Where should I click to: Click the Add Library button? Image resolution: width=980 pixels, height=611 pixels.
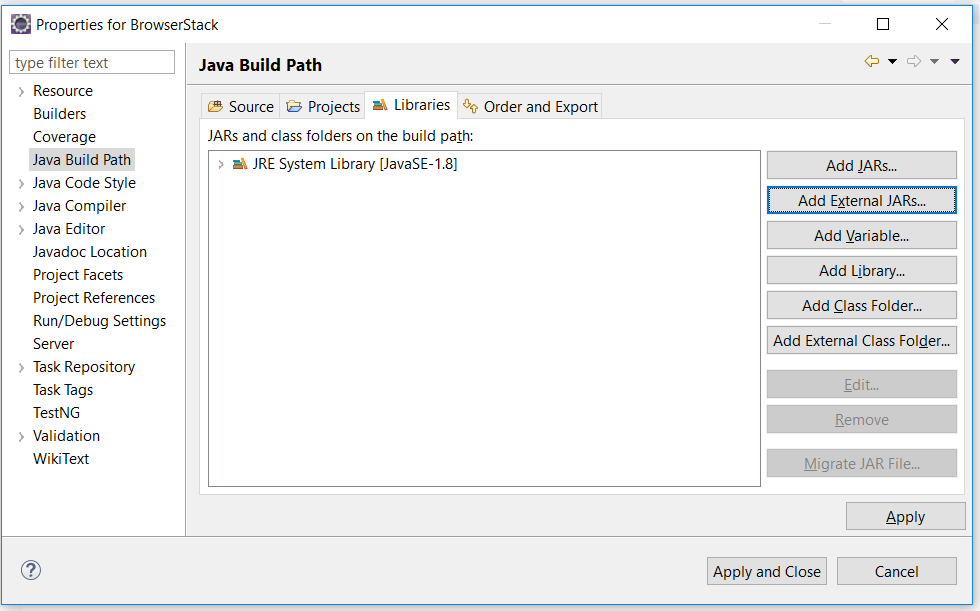point(861,271)
